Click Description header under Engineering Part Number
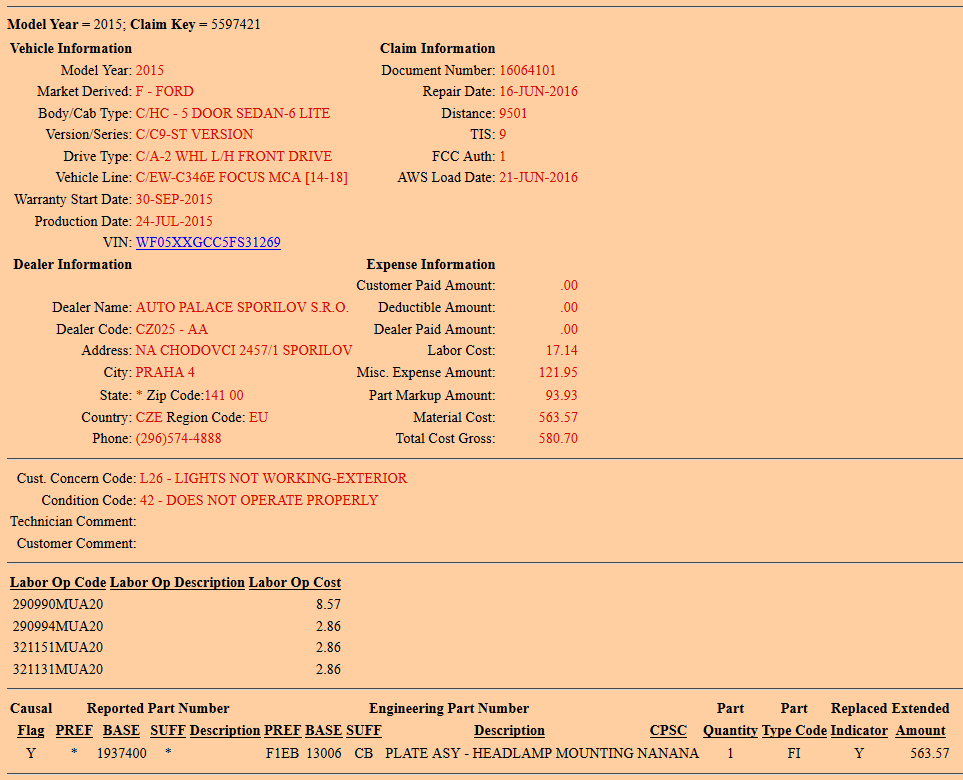Screen dimensions: 963x780 (509, 730)
